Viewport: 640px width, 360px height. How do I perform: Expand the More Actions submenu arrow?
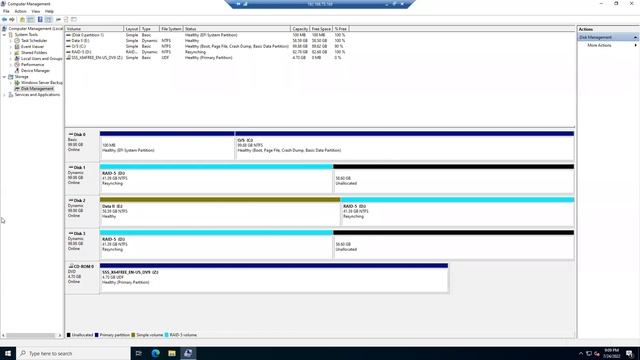click(x=636, y=45)
